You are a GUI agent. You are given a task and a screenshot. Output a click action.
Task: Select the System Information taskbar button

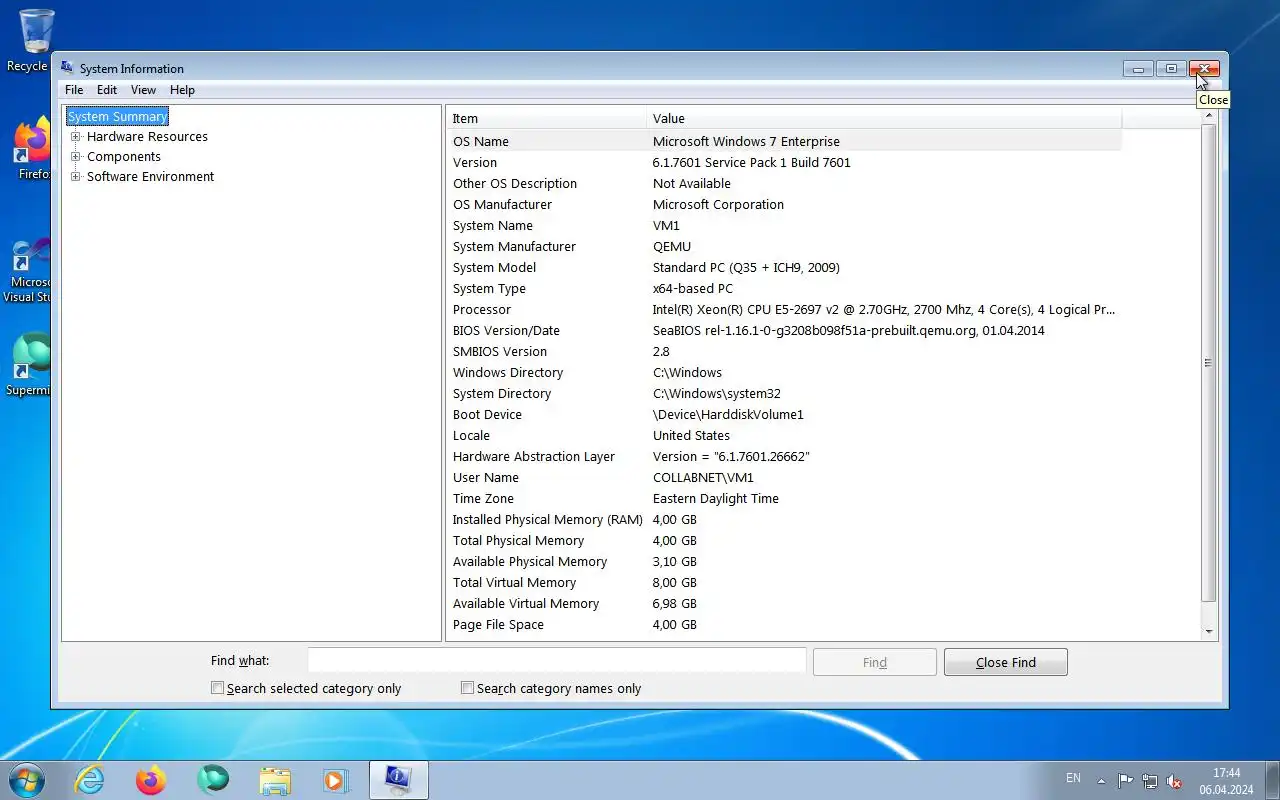point(399,780)
